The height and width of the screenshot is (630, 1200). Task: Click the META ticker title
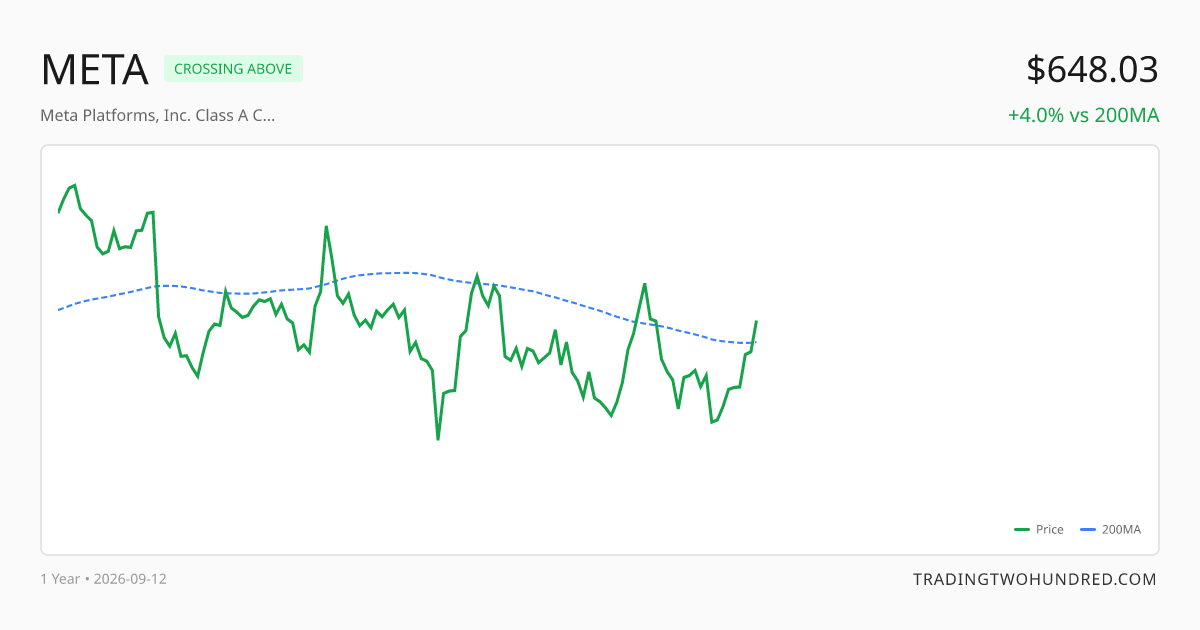pyautogui.click(x=94, y=69)
